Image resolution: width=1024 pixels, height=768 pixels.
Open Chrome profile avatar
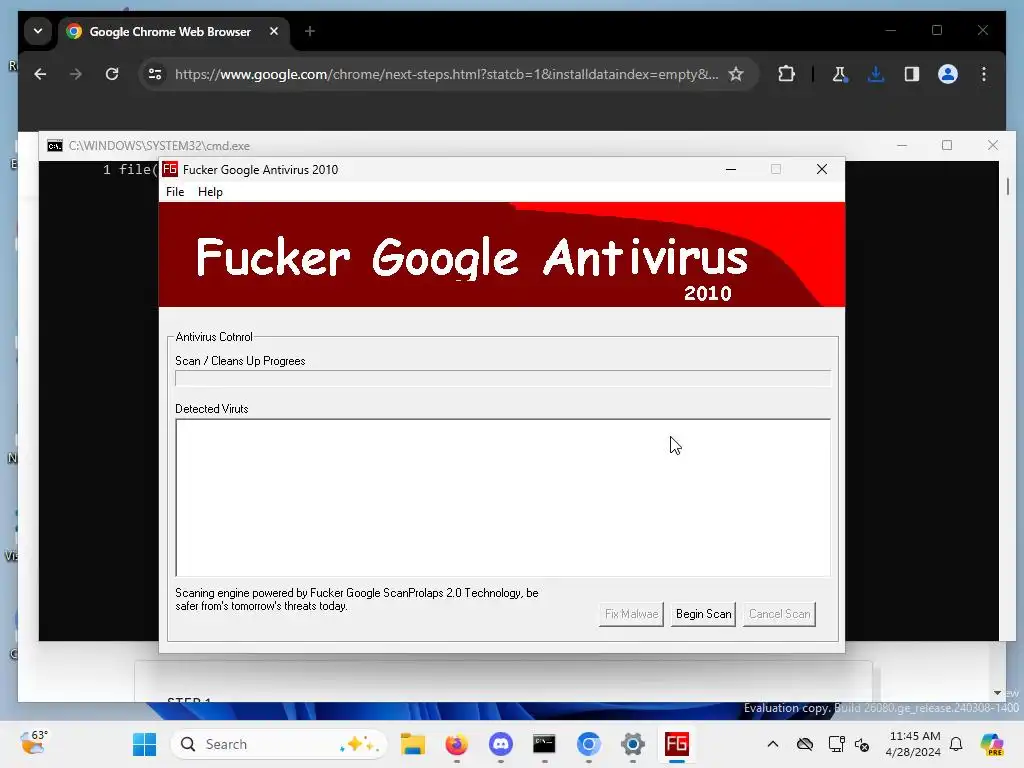pos(948,74)
